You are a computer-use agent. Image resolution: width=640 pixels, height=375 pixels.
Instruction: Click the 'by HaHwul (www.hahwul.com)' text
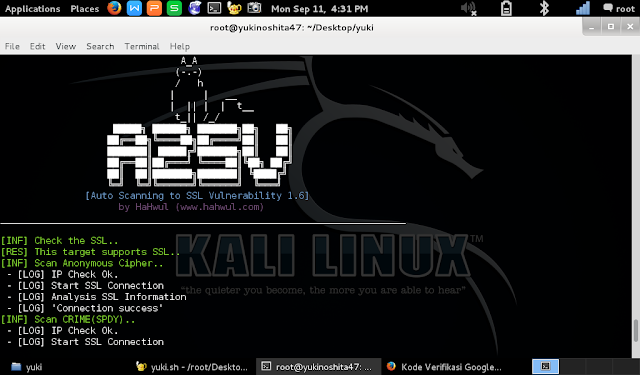(x=191, y=207)
